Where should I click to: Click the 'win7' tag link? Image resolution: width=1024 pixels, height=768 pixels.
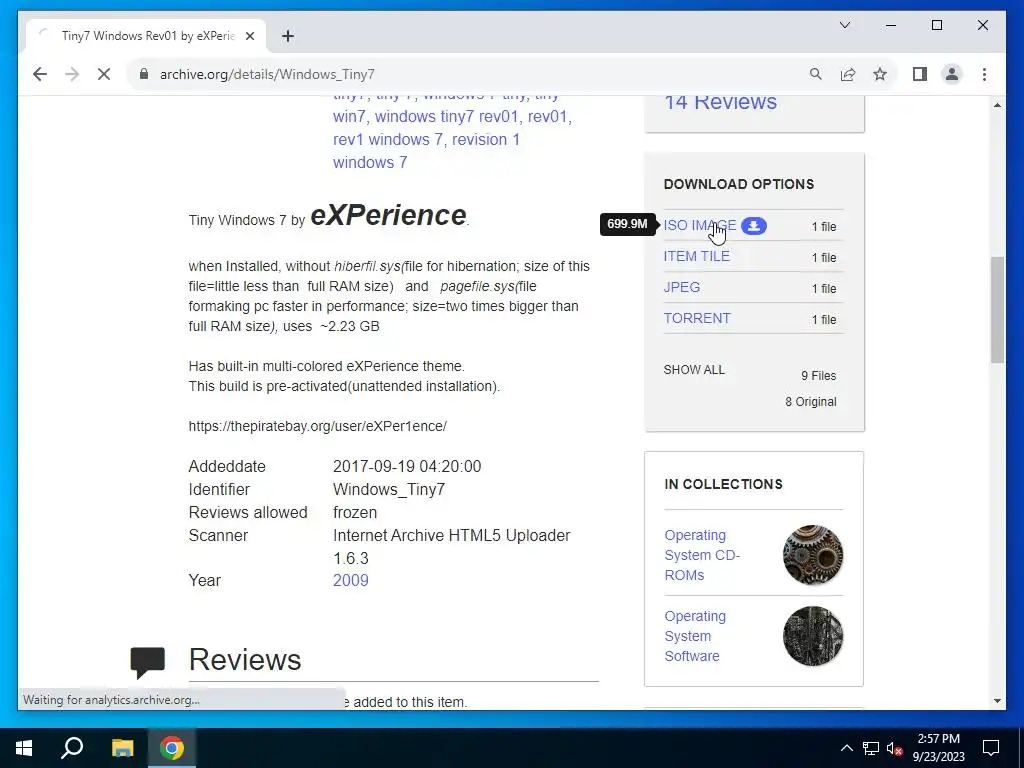click(349, 117)
